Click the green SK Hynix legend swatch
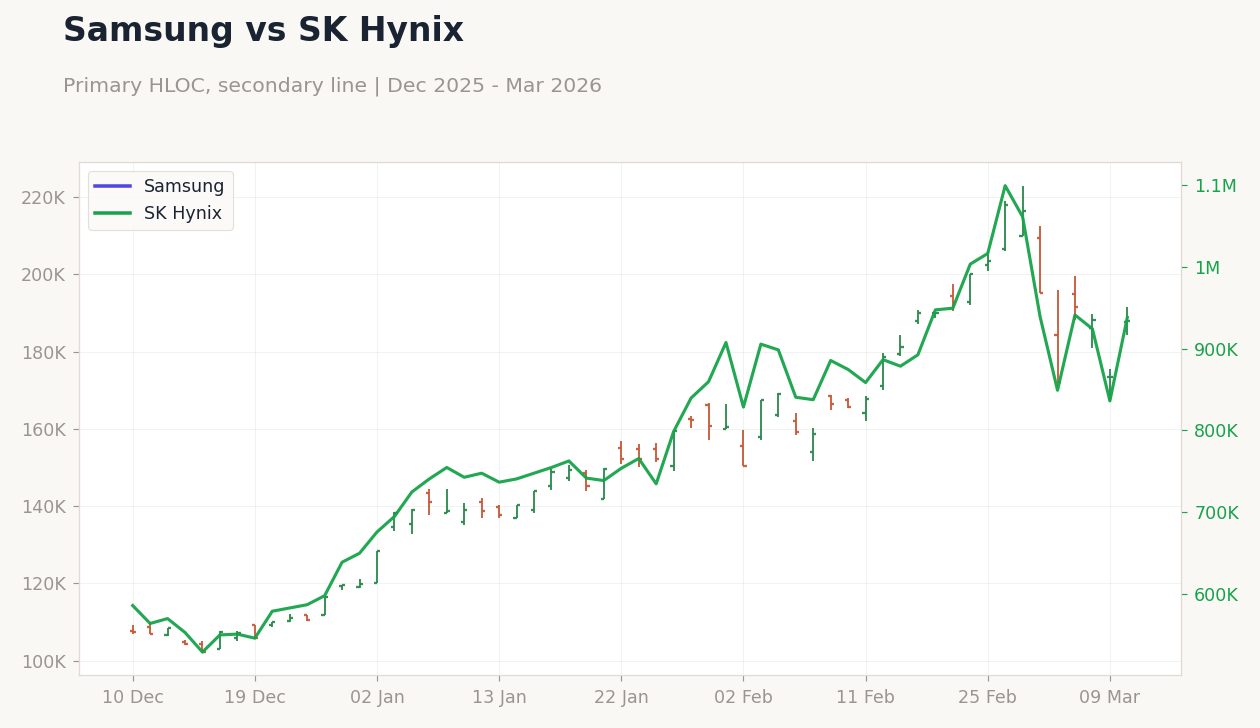Screen dimensions: 1260x728 (113, 214)
